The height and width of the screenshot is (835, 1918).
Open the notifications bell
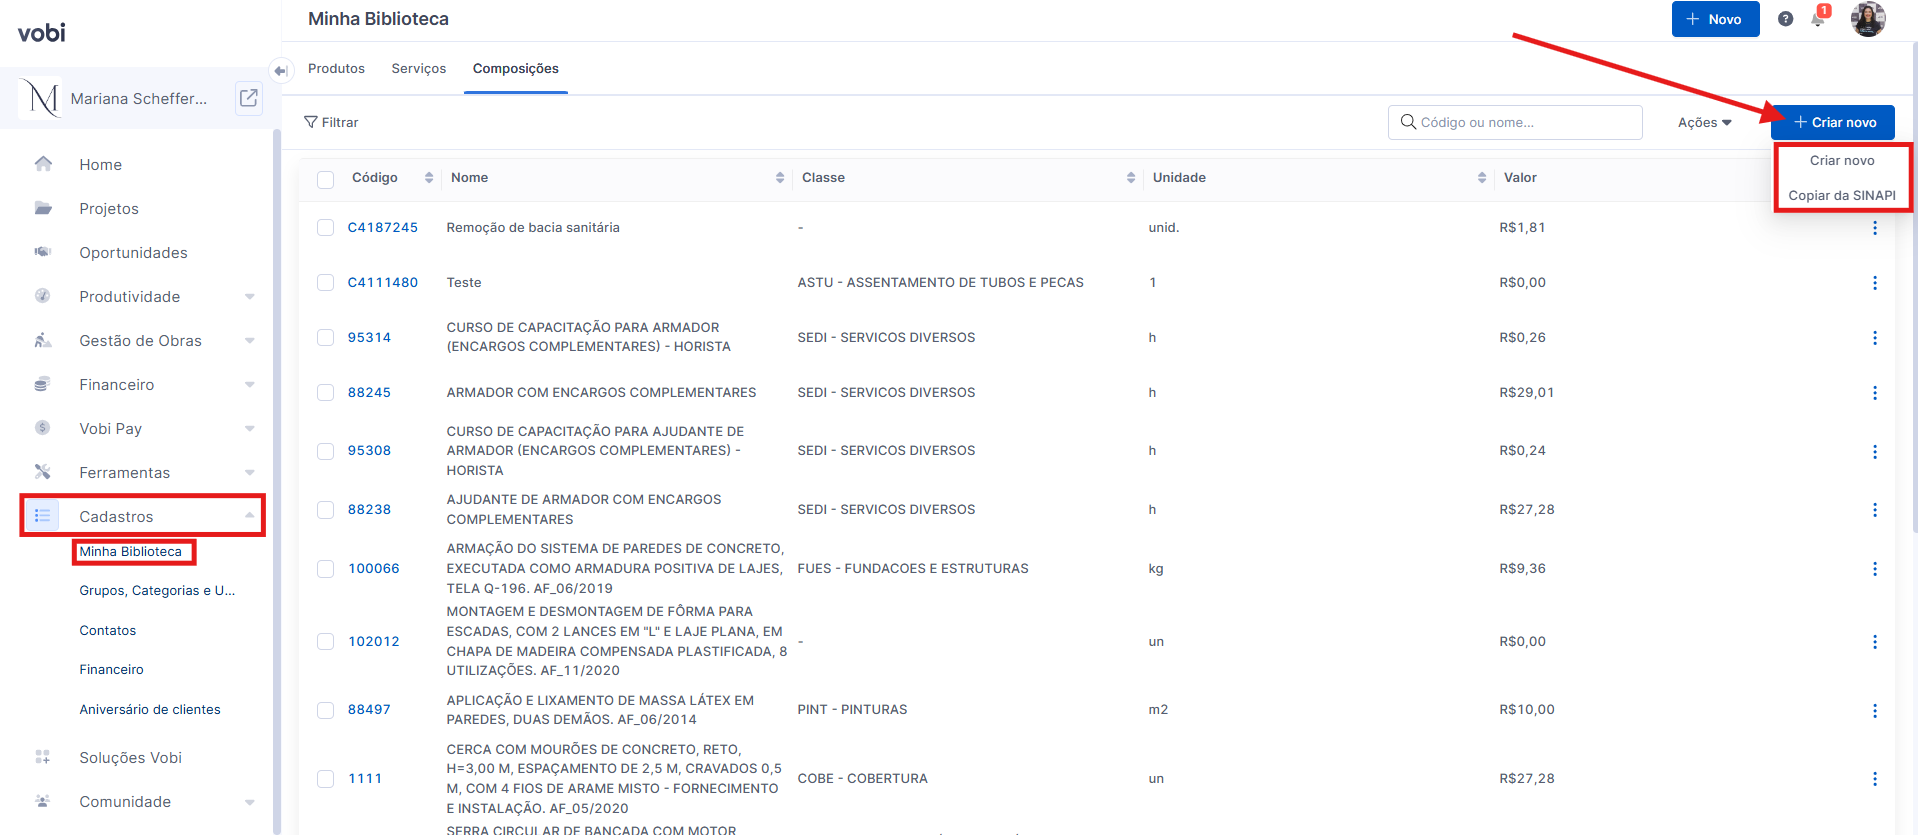tap(1818, 19)
